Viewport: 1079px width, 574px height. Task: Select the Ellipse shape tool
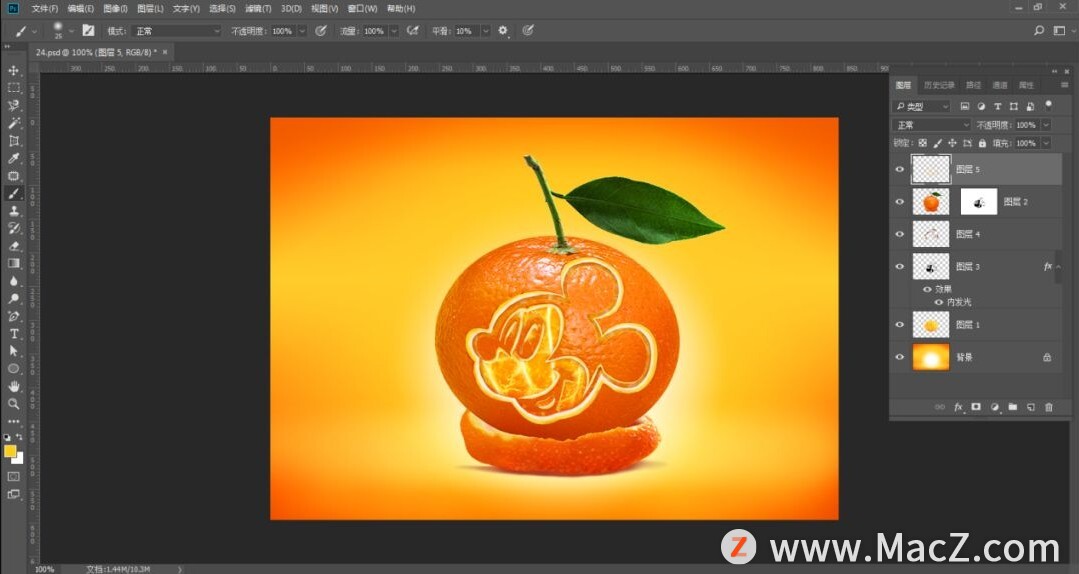[x=13, y=369]
